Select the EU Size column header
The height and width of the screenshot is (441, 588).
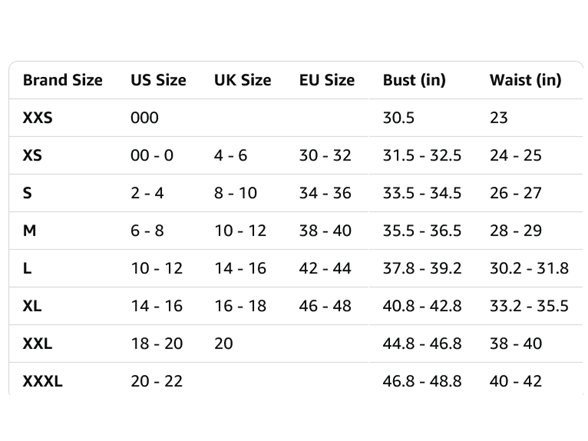pos(327,80)
